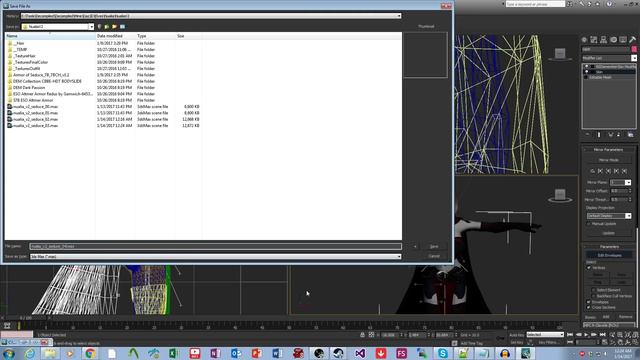640x360 pixels.
Task: Click the plus increment save button
Action: click(x=415, y=247)
